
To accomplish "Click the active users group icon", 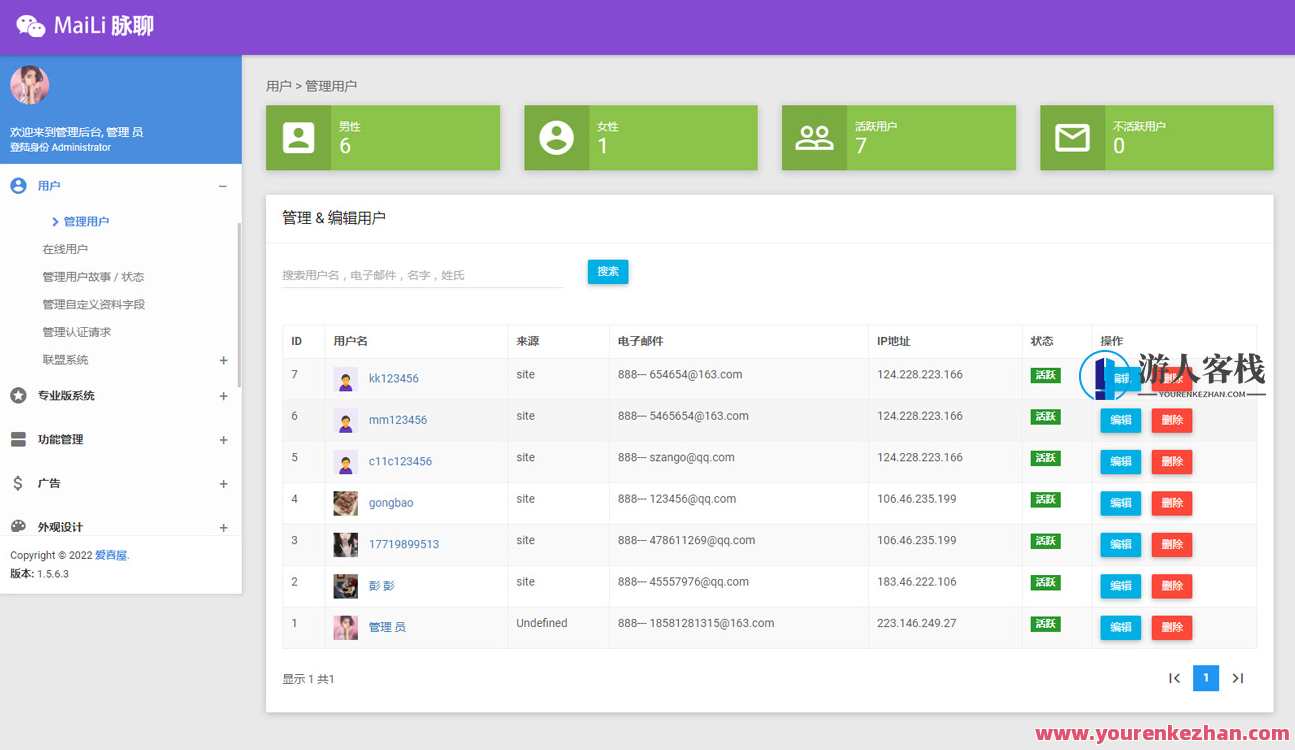I will coord(814,137).
